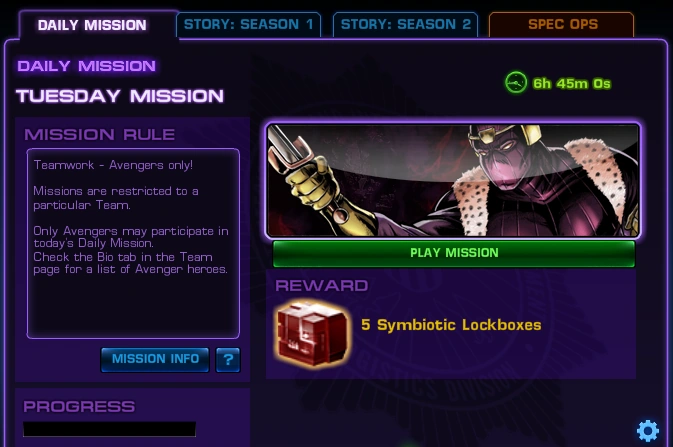Click the mission progress bar
The height and width of the screenshot is (447, 673).
coord(109,429)
